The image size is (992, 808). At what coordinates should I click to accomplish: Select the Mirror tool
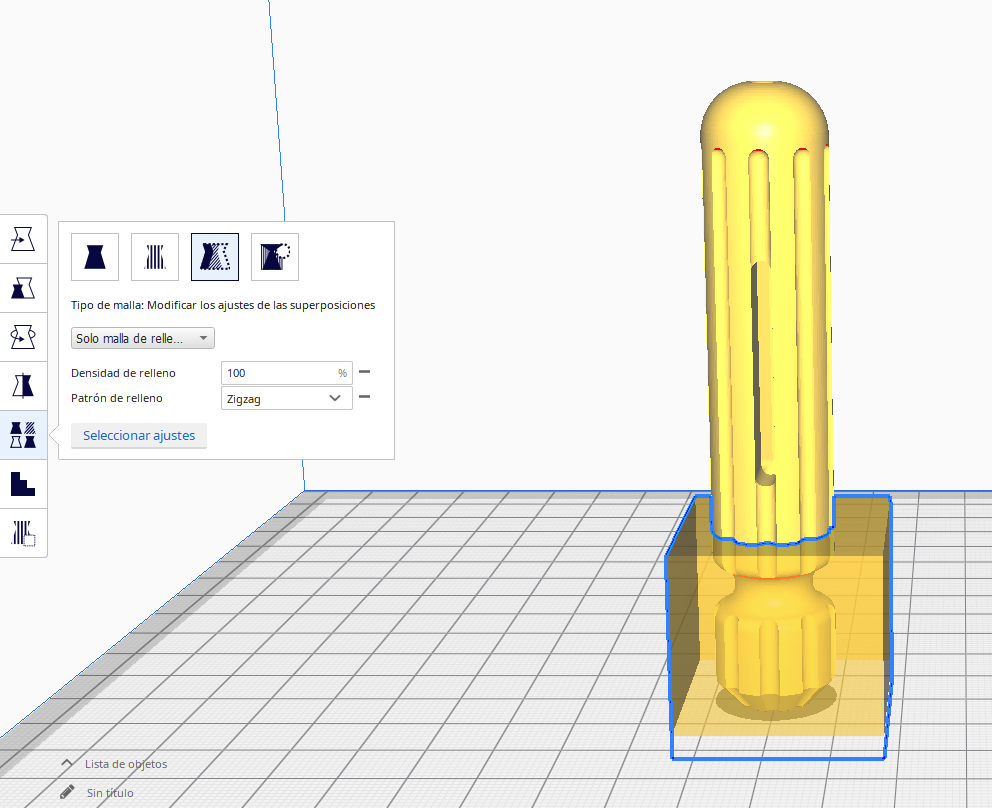(23, 385)
